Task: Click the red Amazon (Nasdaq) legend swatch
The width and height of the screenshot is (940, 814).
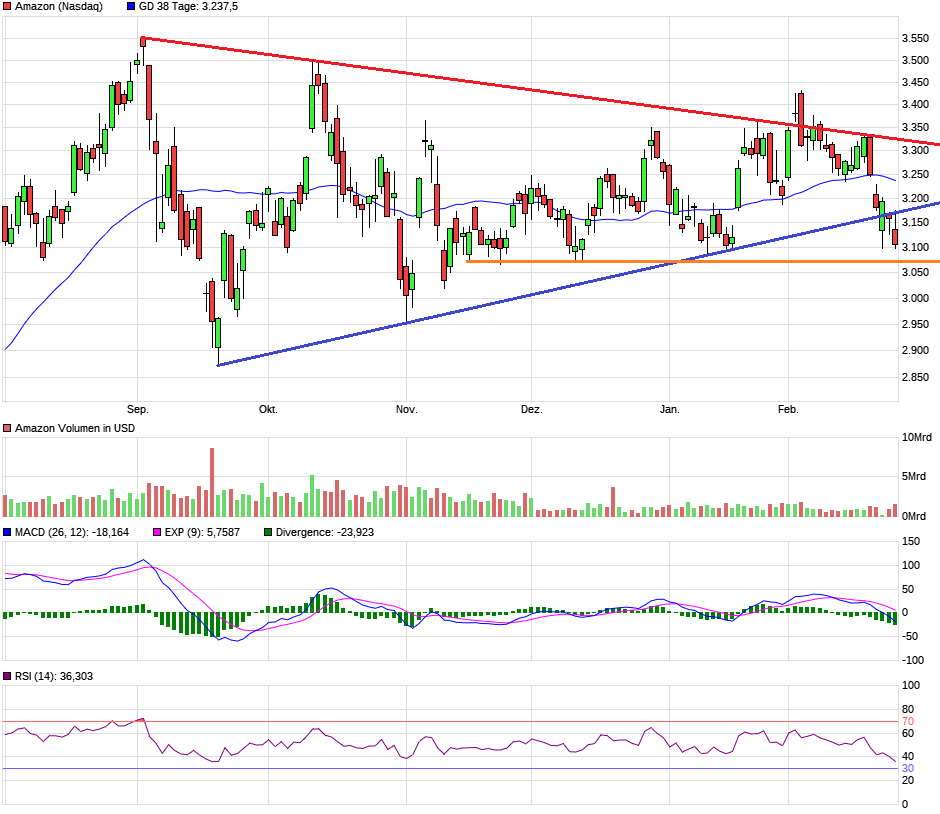Action: click(7, 7)
